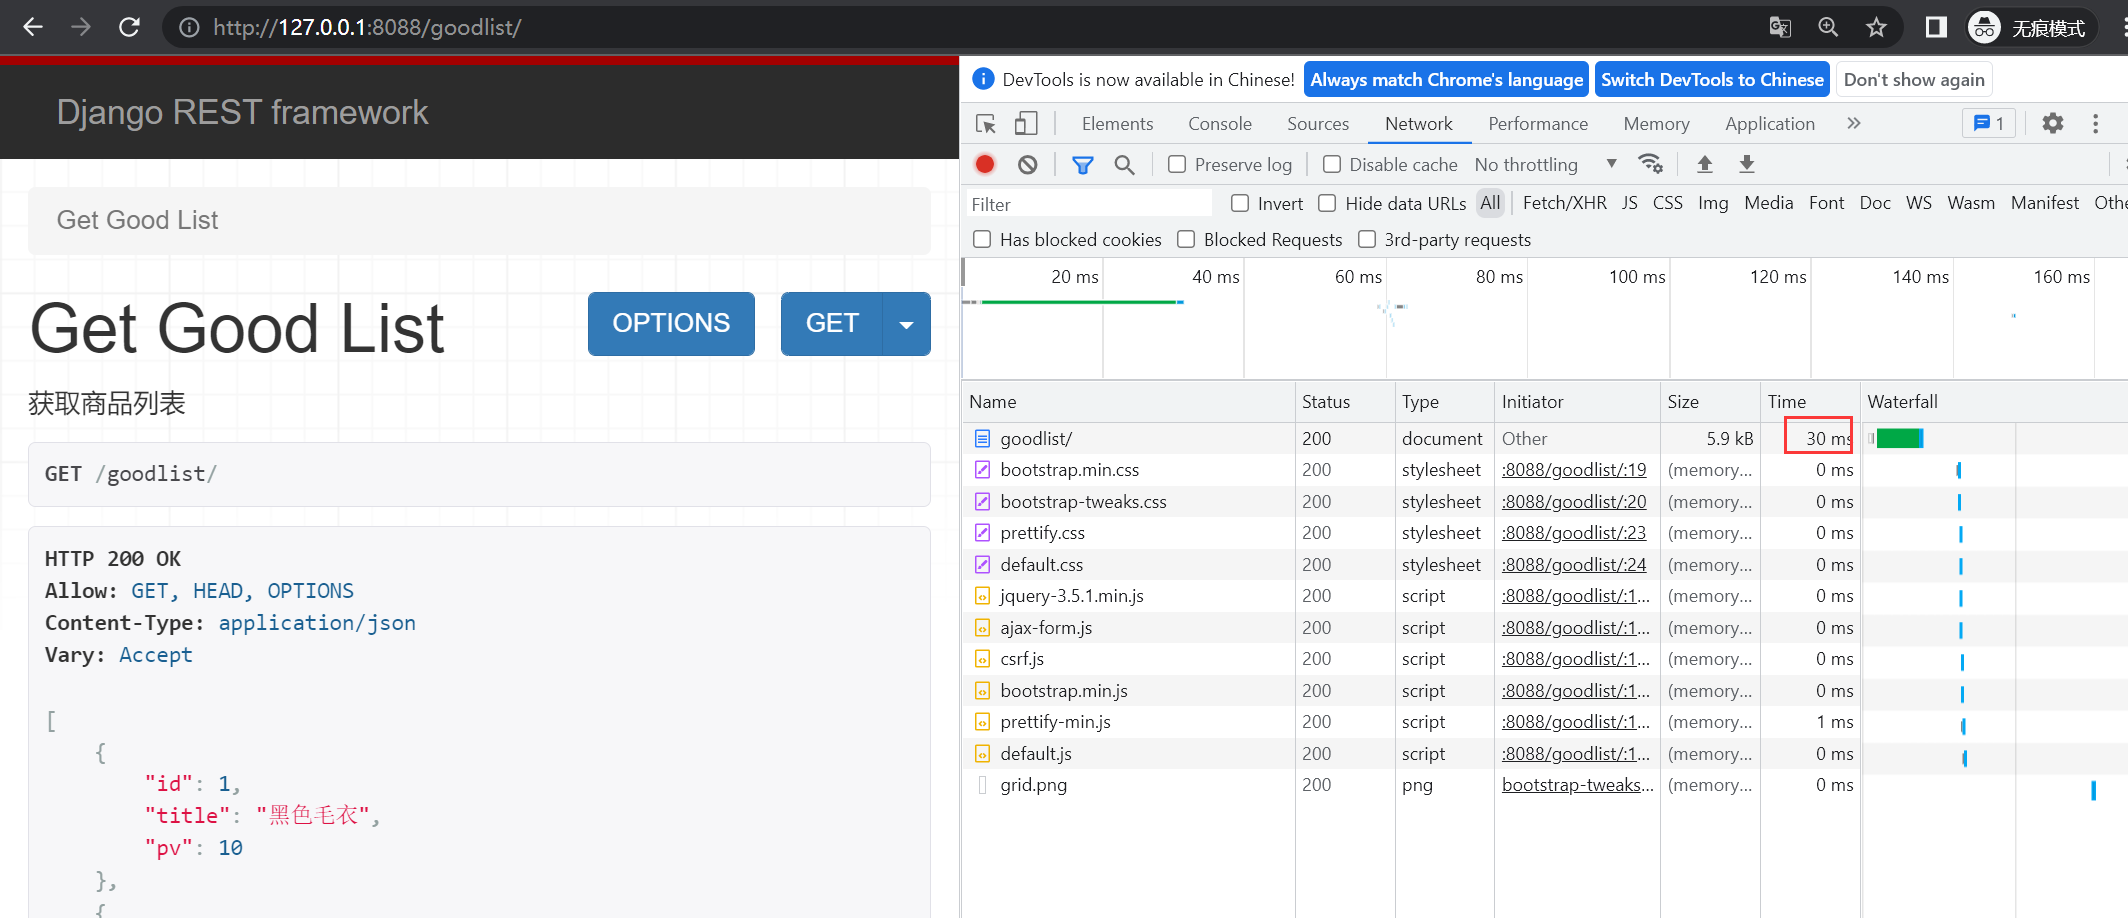Tick the Invert filter checkbox
This screenshot has height=918, width=2128.
pos(1240,203)
